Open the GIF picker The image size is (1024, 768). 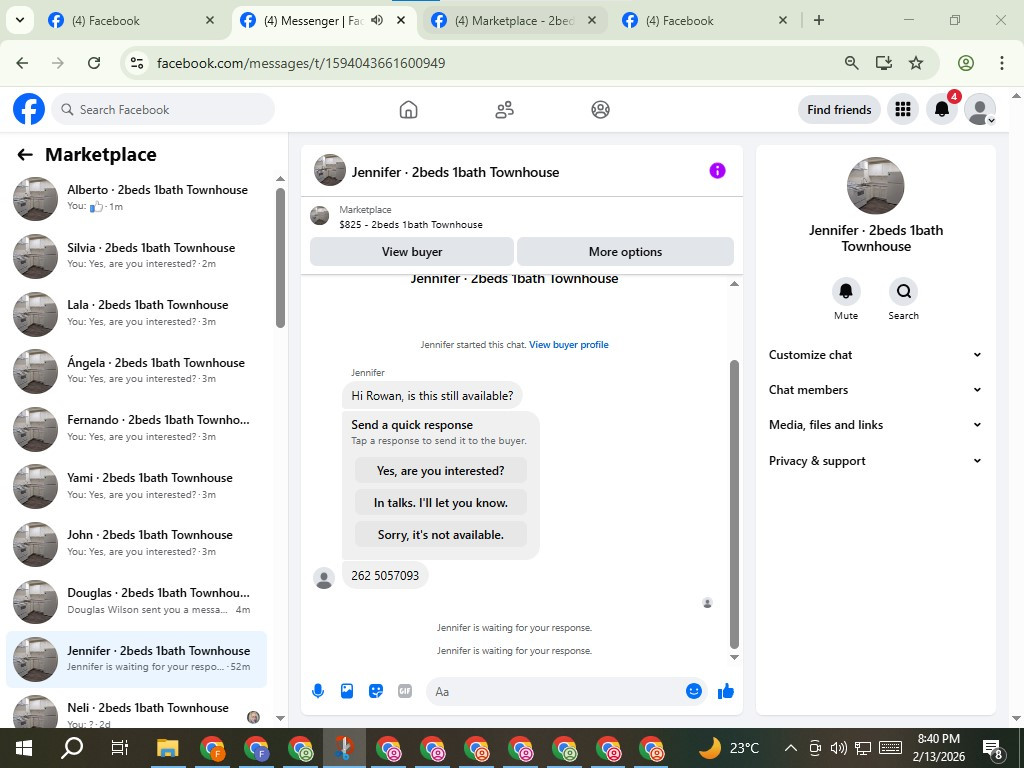405,691
